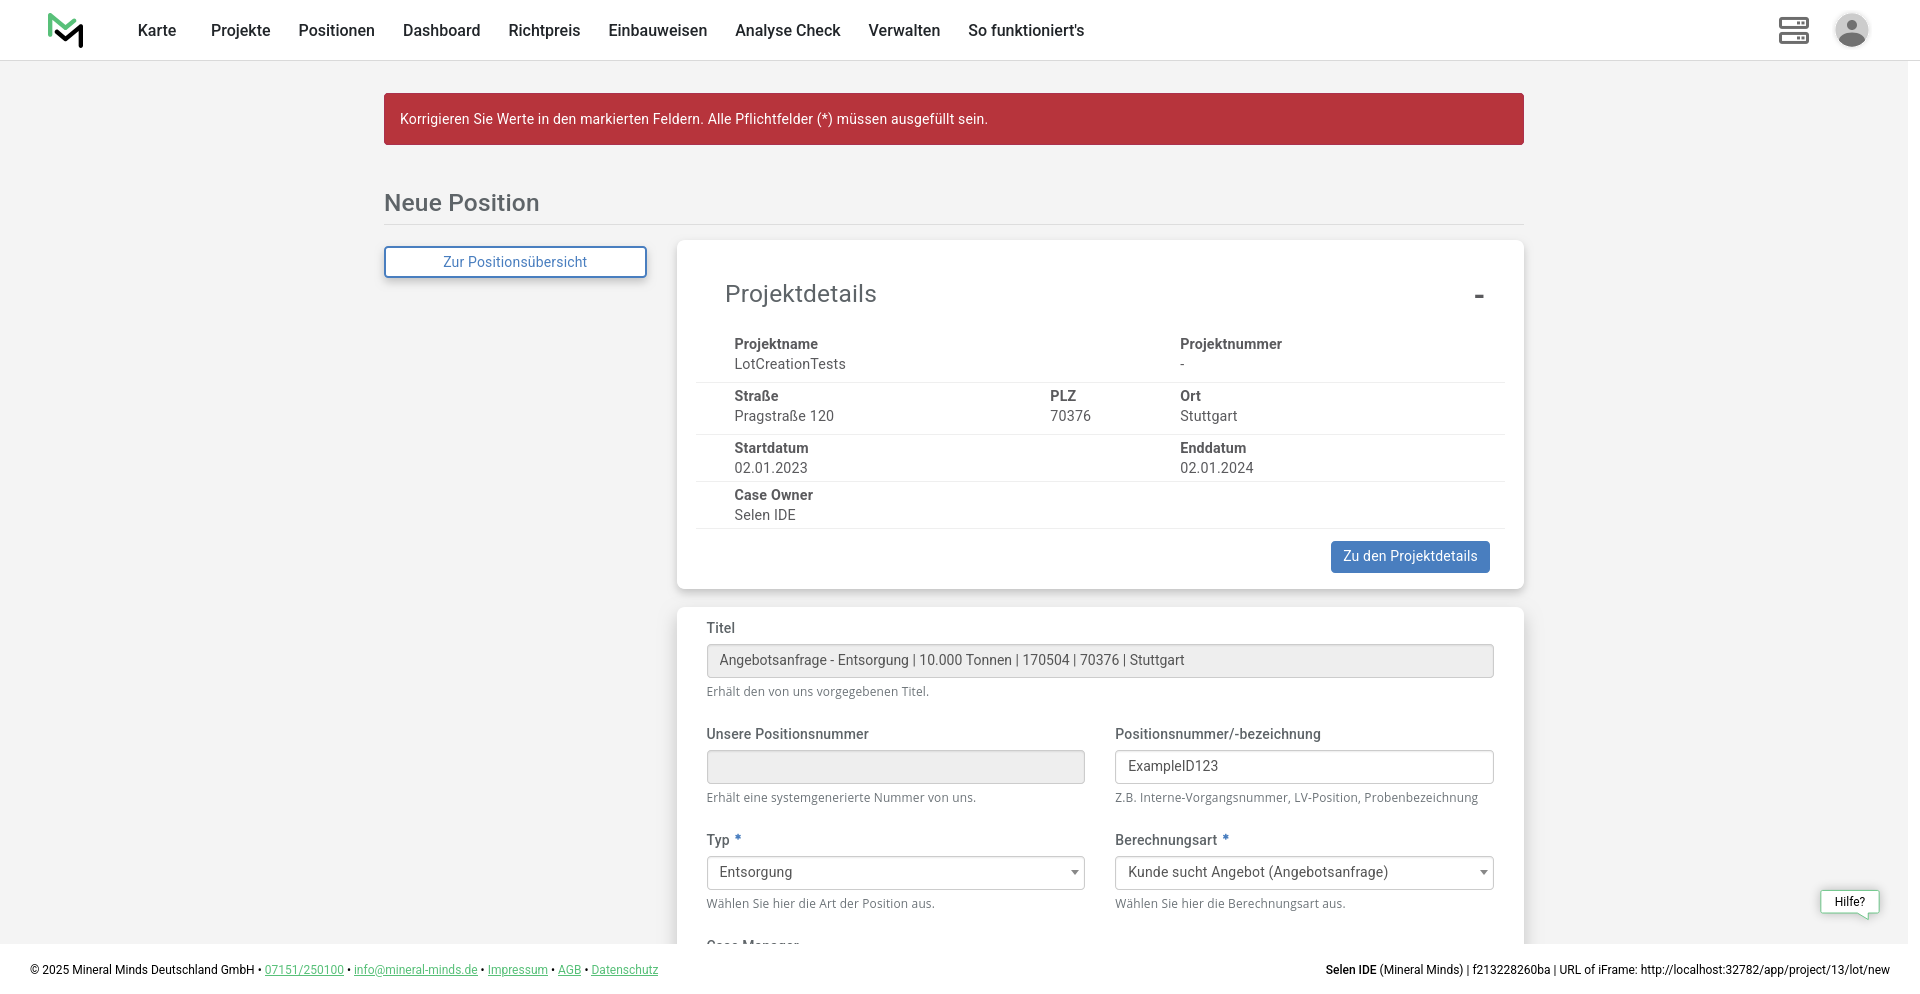Open the user profile avatar menu

tap(1851, 30)
